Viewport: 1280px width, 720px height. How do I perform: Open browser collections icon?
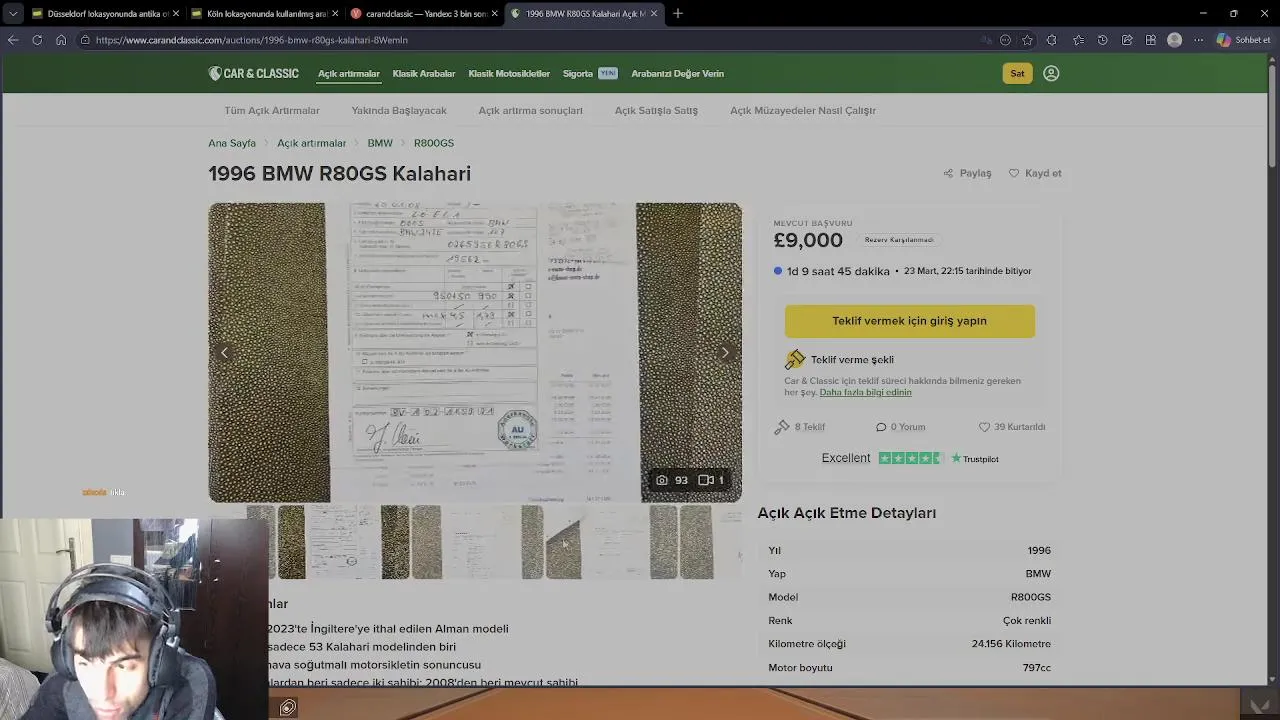click(1151, 40)
